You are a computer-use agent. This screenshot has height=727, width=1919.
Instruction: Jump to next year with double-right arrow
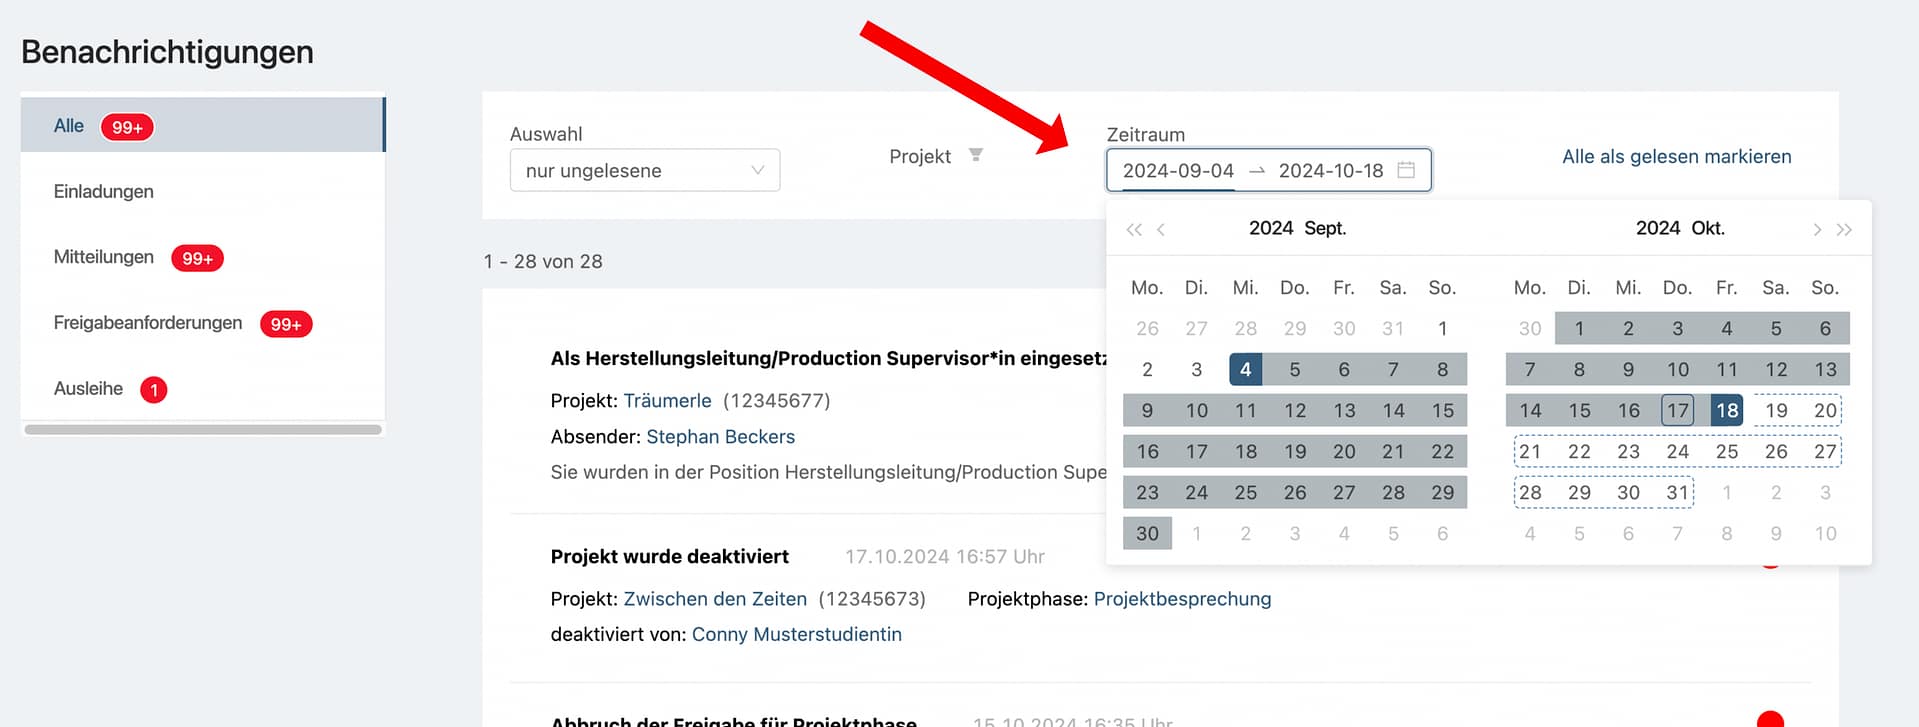1844,230
